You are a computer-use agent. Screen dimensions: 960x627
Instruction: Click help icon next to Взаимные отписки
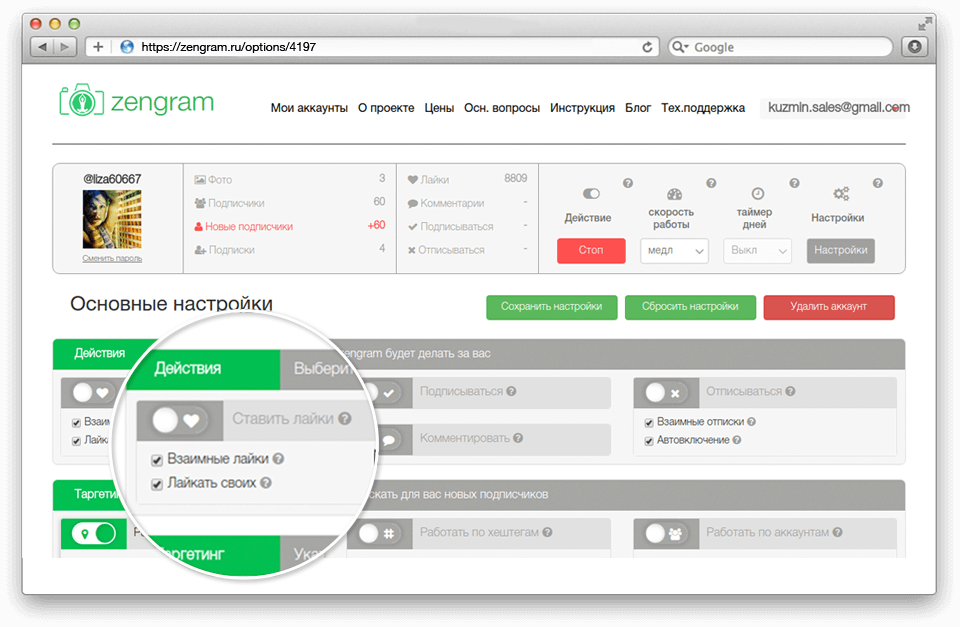pos(751,421)
